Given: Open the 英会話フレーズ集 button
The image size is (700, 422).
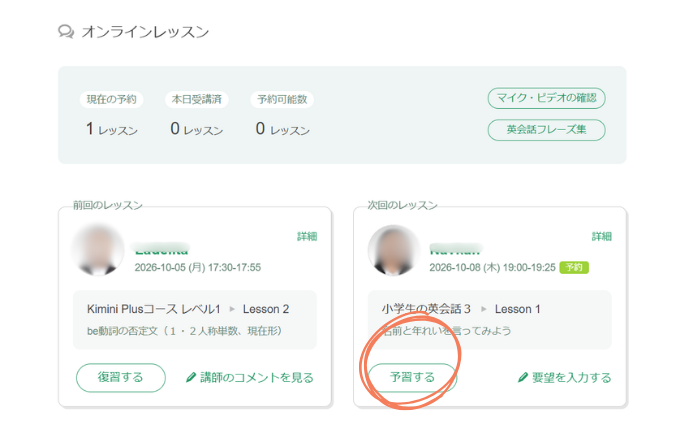Looking at the screenshot, I should [546, 130].
